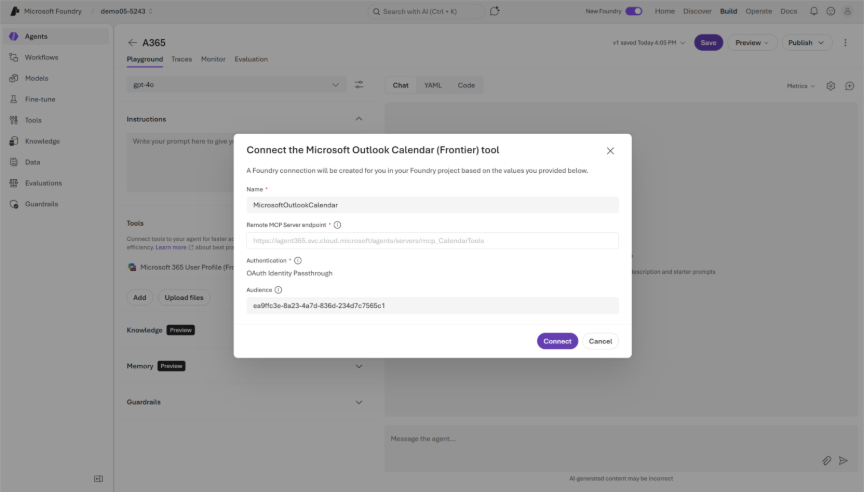
Task: Open the more options vertical dots
Action: (845, 42)
